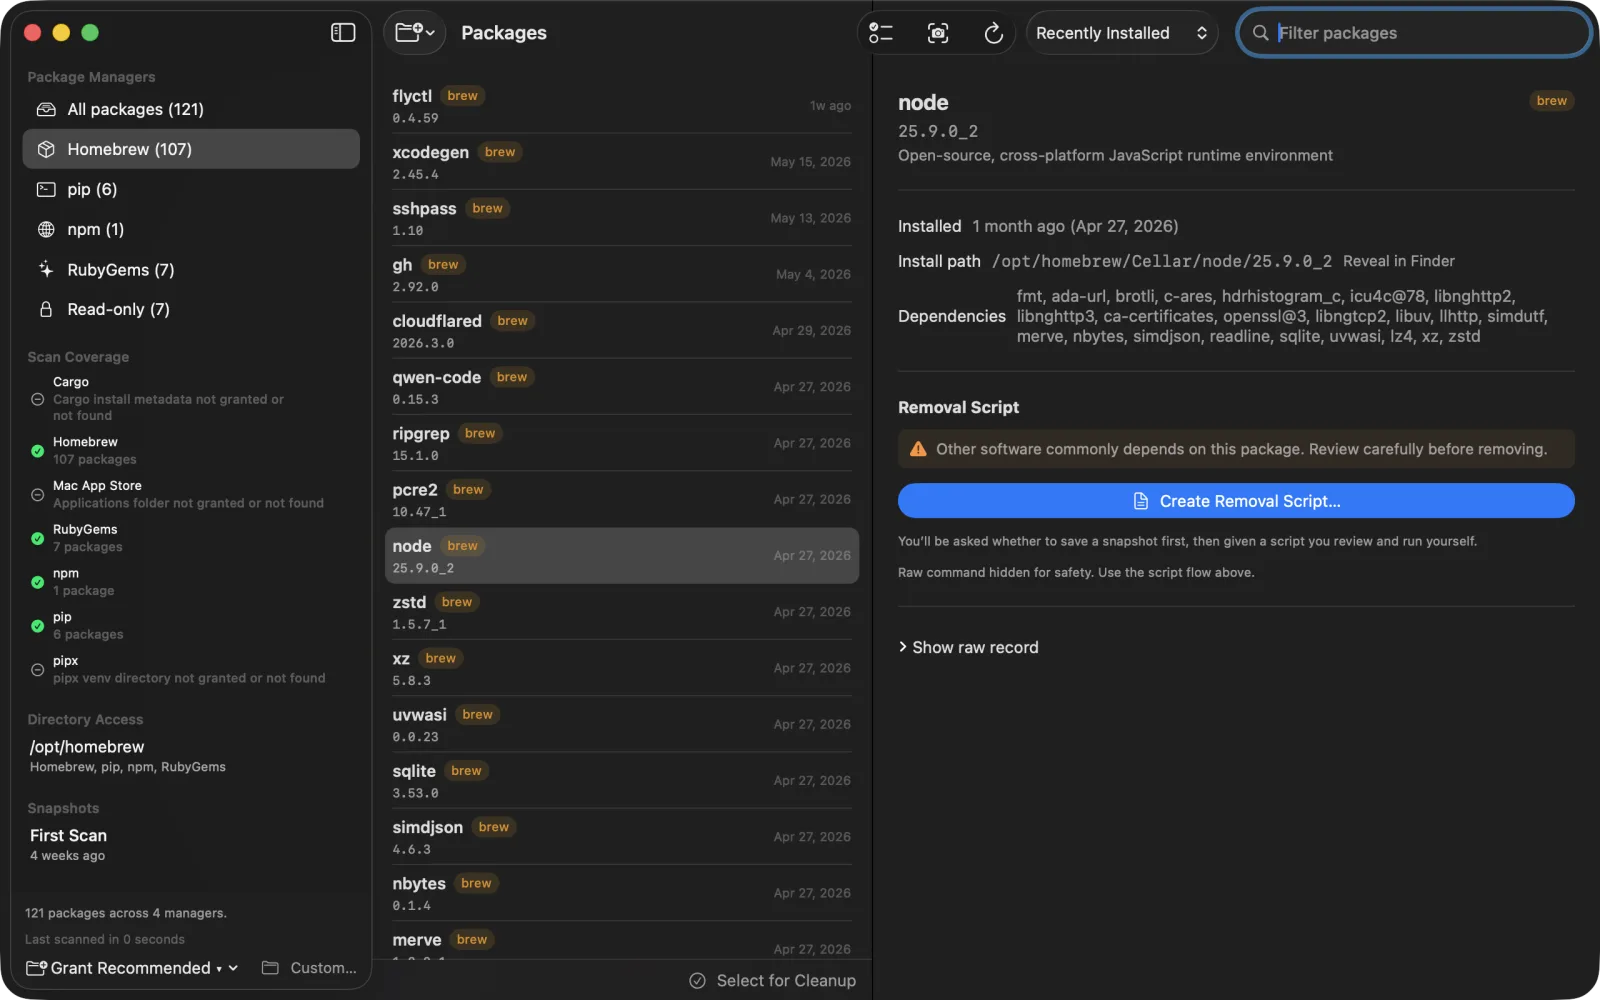
Task: Toggle the sidebar panel icon
Action: click(x=343, y=33)
